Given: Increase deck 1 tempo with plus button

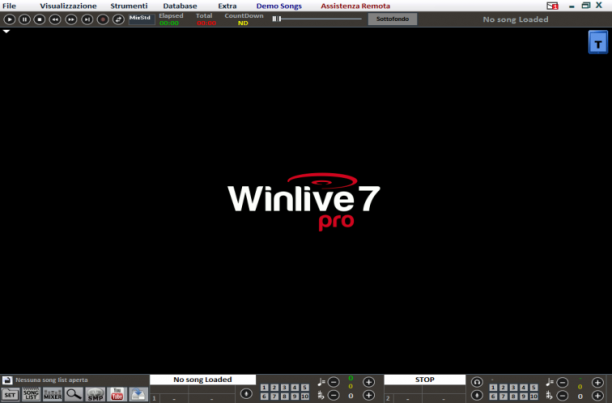Looking at the screenshot, I should click(368, 382).
